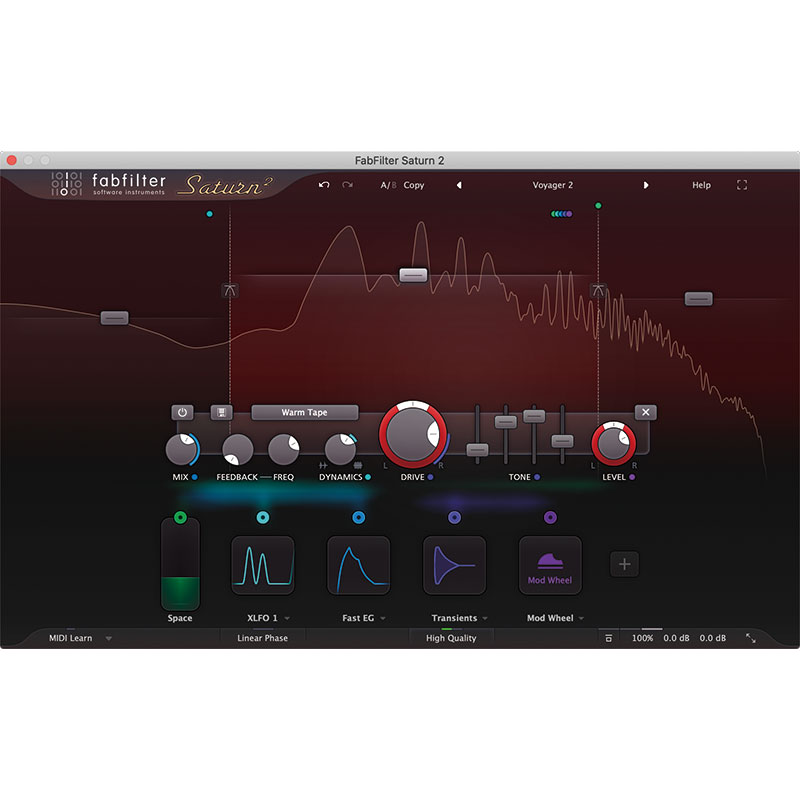Image resolution: width=800 pixels, height=800 pixels.
Task: Click the undo arrow icon
Action: point(324,185)
